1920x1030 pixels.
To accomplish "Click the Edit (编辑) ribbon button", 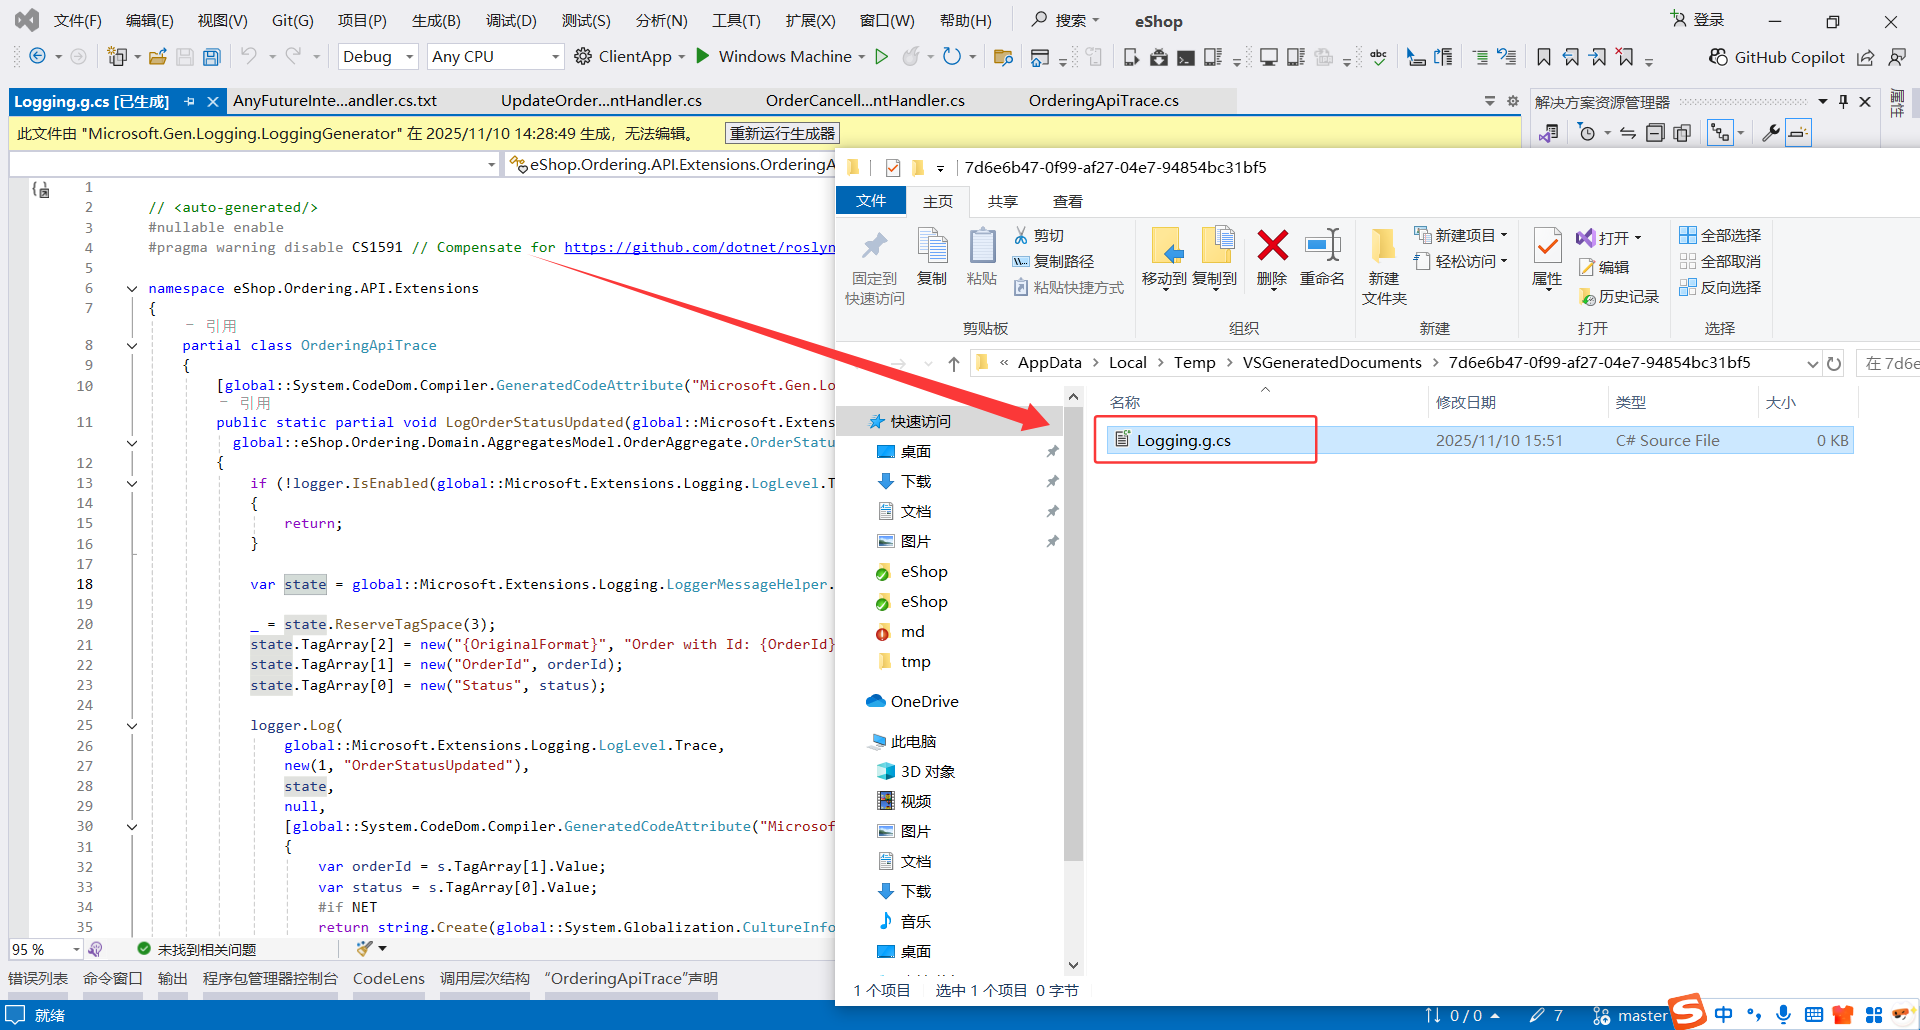I will pyautogui.click(x=1604, y=267).
